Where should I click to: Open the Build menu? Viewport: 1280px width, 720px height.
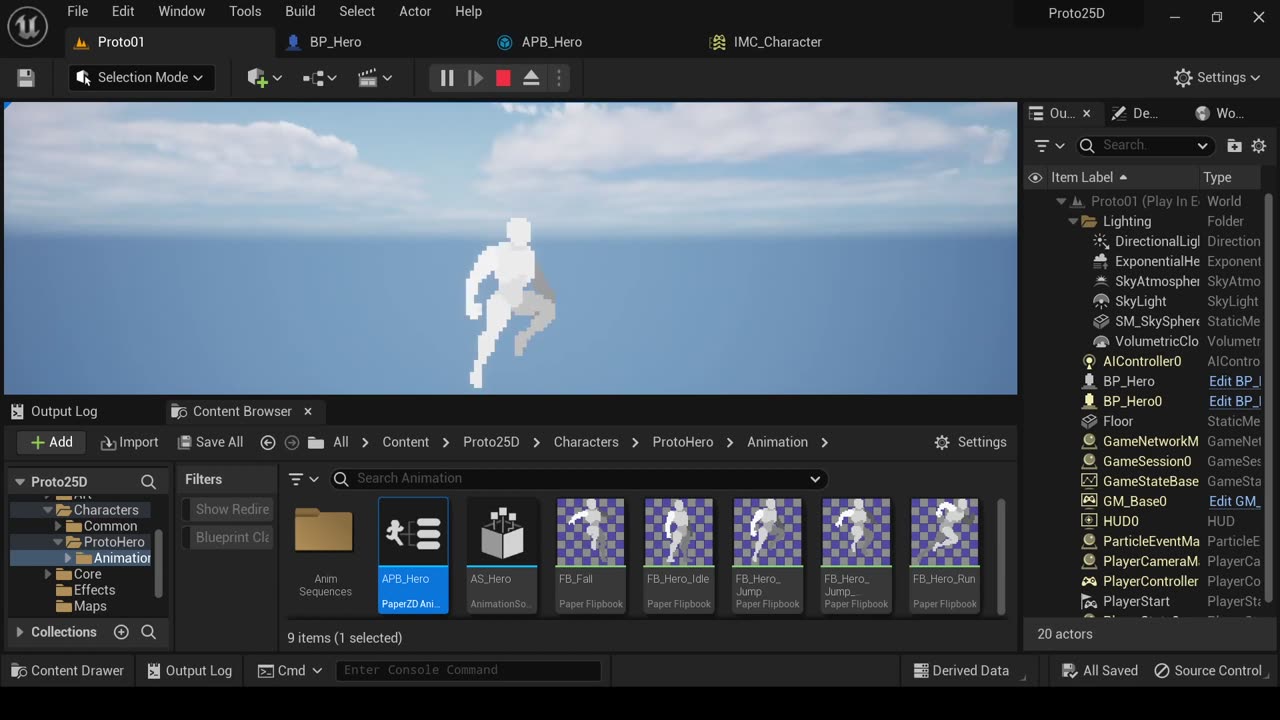(x=300, y=11)
